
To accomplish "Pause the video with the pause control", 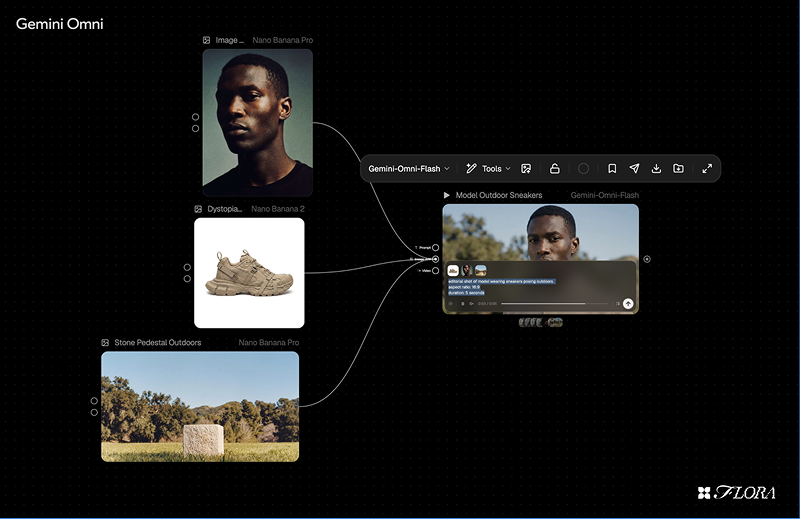I will pos(463,304).
